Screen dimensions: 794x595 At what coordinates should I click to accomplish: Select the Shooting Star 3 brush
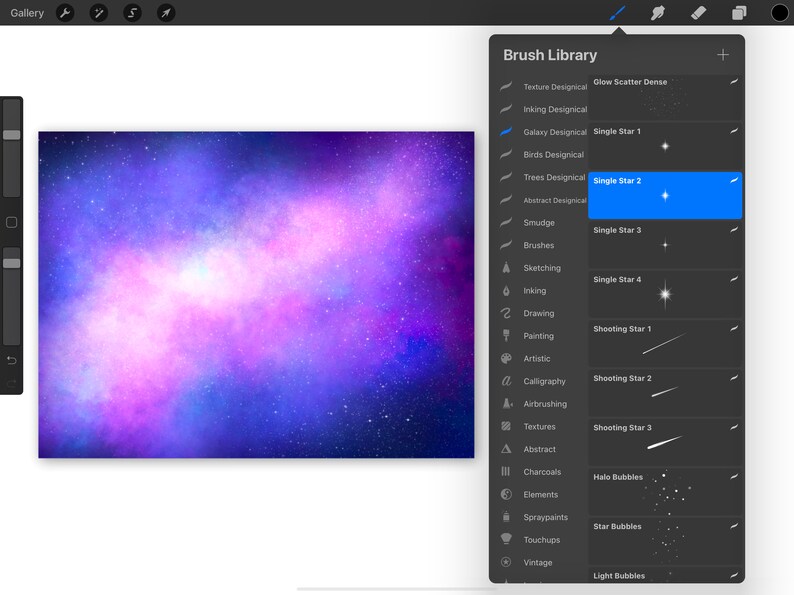665,442
